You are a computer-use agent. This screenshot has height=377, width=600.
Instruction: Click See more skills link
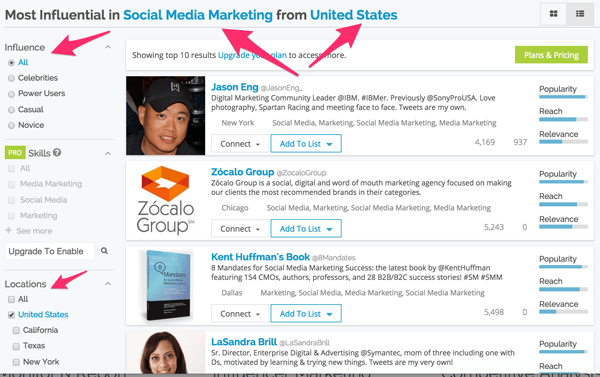click(34, 231)
